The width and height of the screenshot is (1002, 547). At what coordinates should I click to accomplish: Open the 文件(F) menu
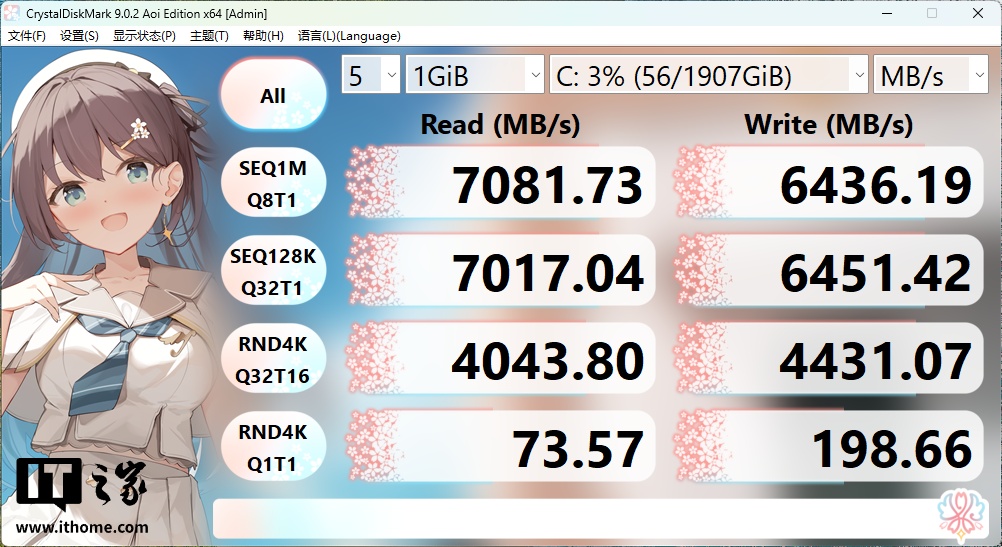(26, 36)
